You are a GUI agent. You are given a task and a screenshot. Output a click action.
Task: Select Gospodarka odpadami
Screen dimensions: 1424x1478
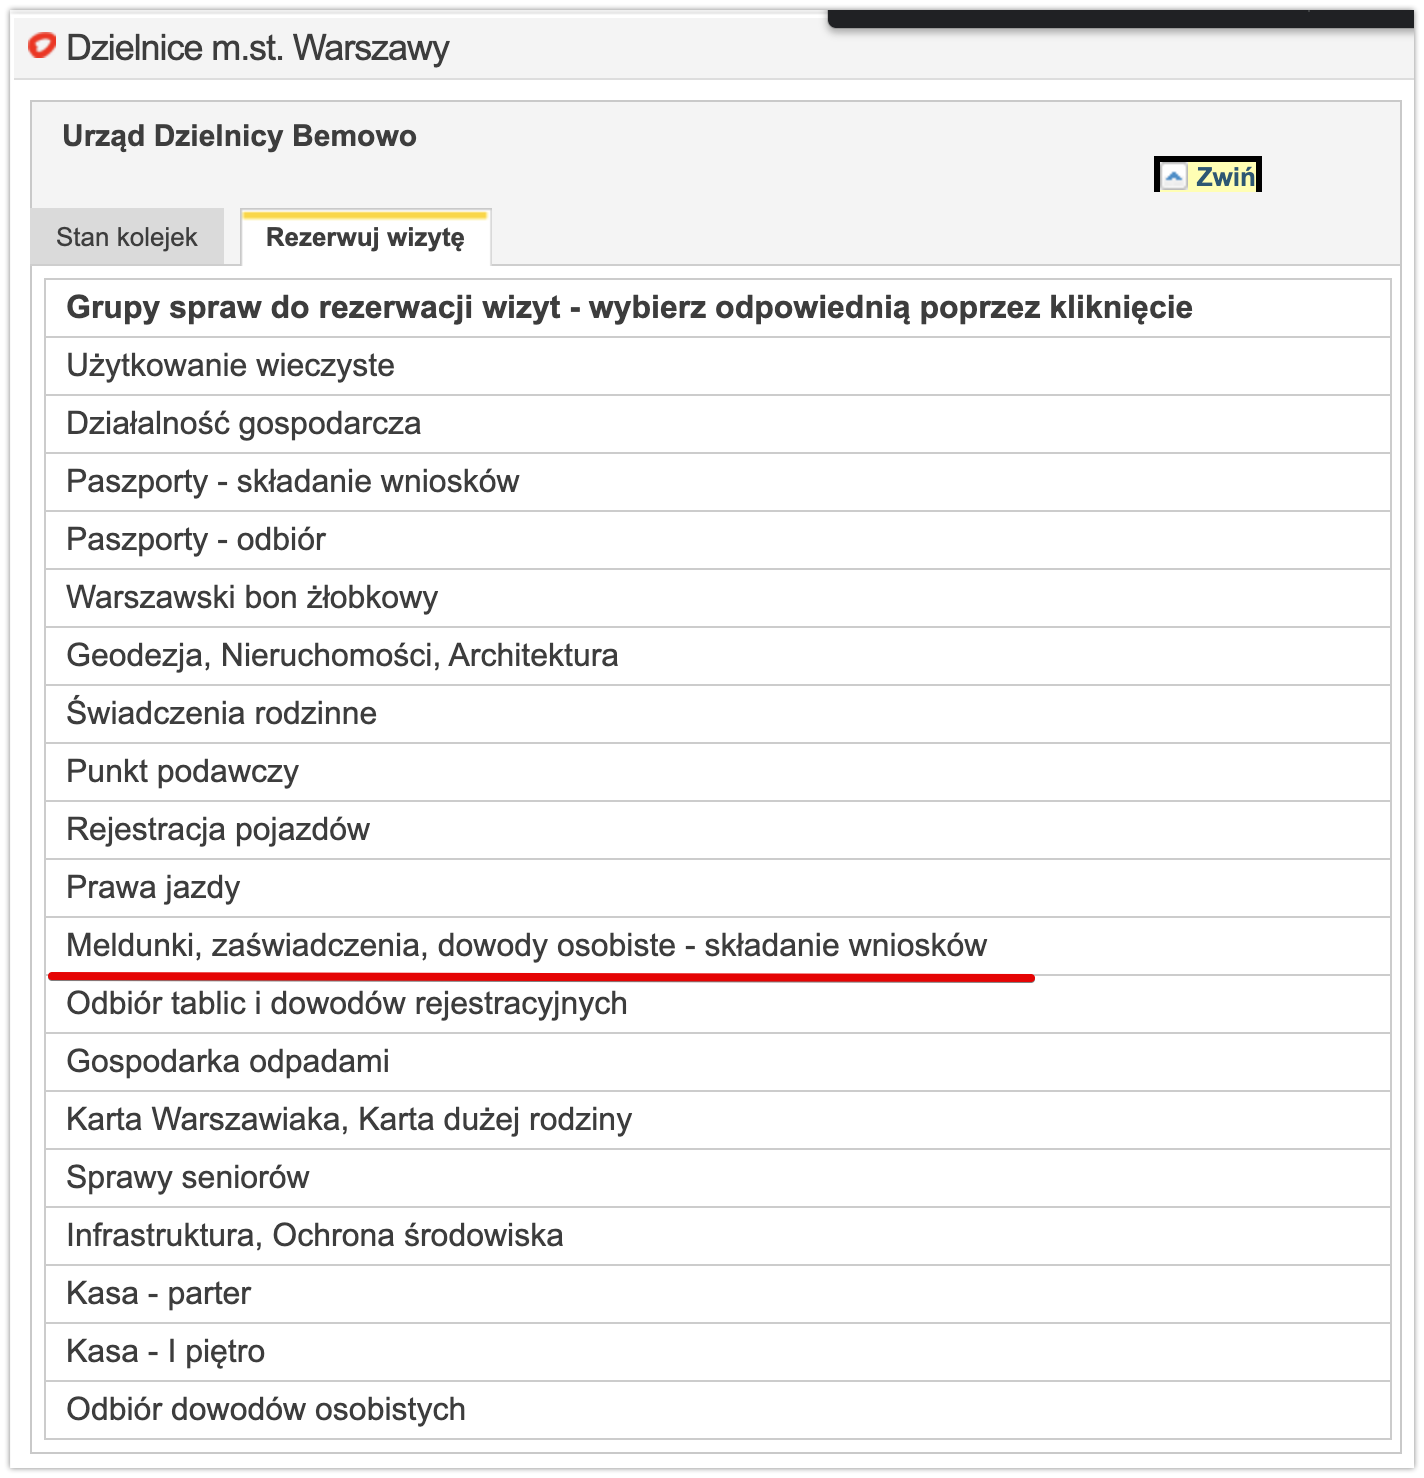(x=718, y=1062)
